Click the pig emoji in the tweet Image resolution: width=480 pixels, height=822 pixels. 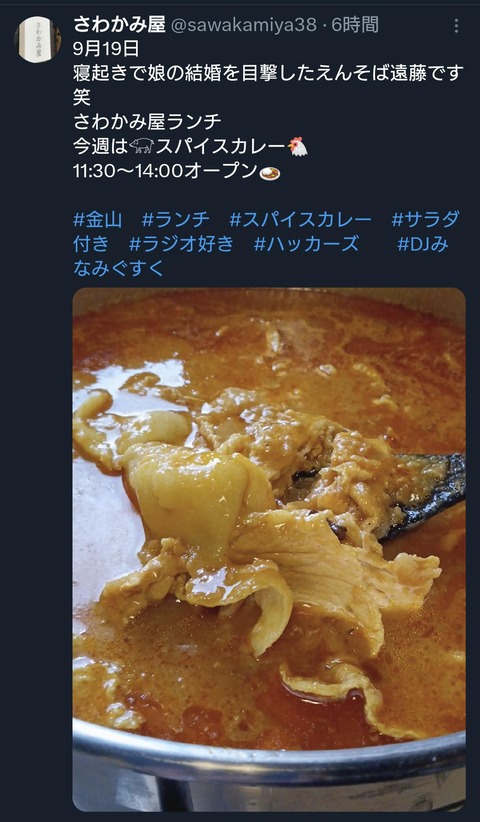tap(141, 146)
